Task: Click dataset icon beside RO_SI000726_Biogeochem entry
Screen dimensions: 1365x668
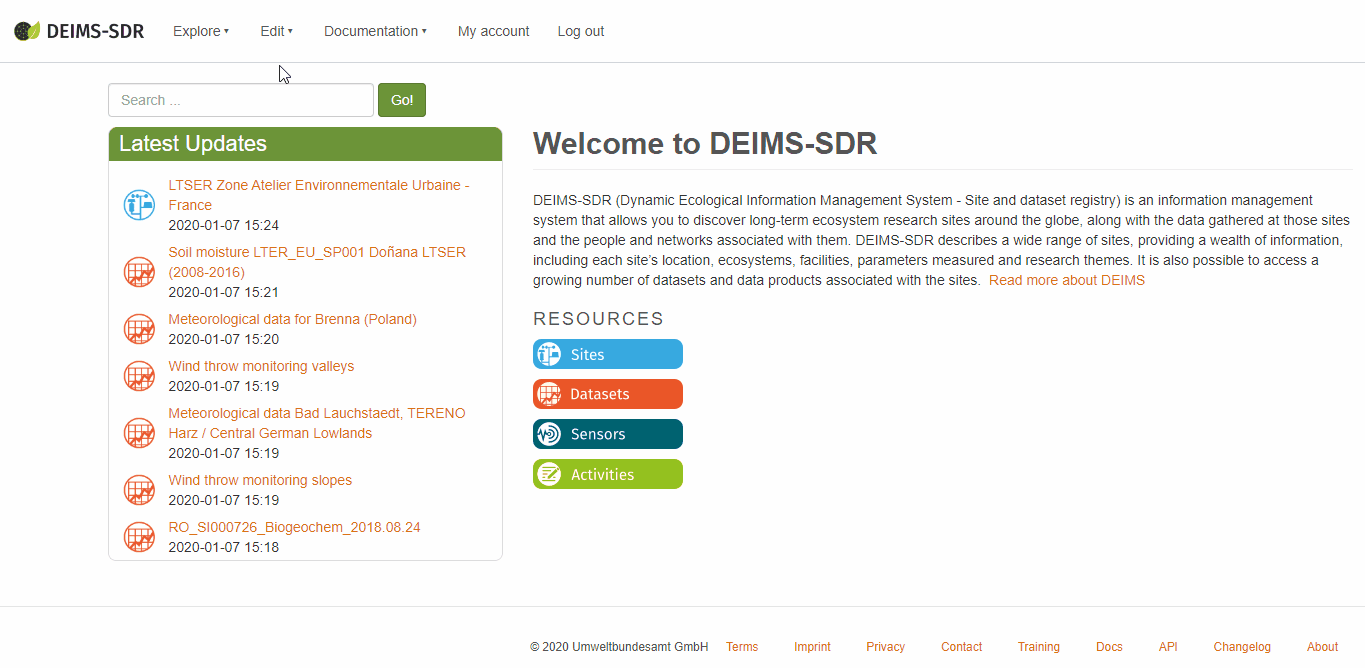Action: coord(139,537)
